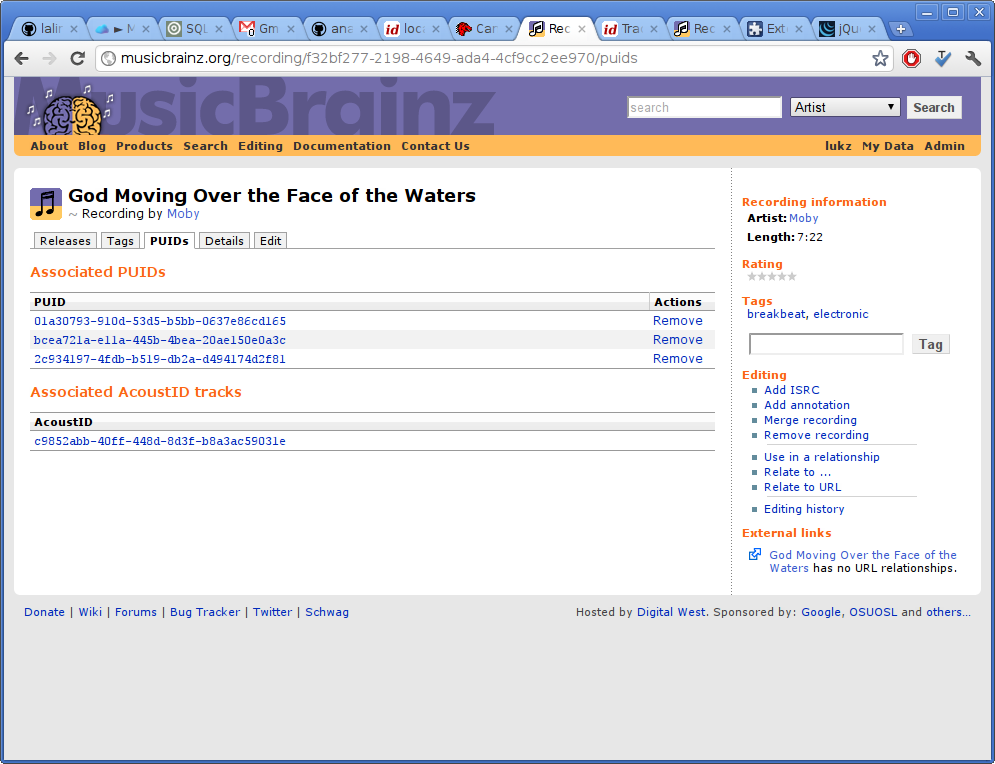Viewport: 995px width, 764px height.
Task: Click the browser address bar URL
Action: pos(379,58)
